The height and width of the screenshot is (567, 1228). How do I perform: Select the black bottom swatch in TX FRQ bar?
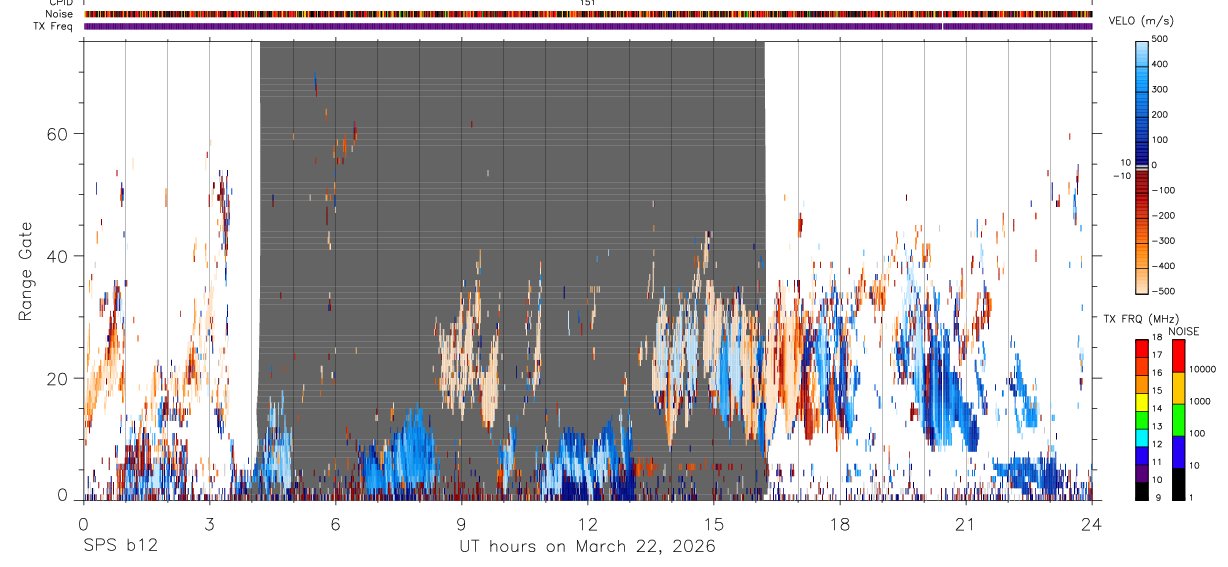click(1142, 491)
